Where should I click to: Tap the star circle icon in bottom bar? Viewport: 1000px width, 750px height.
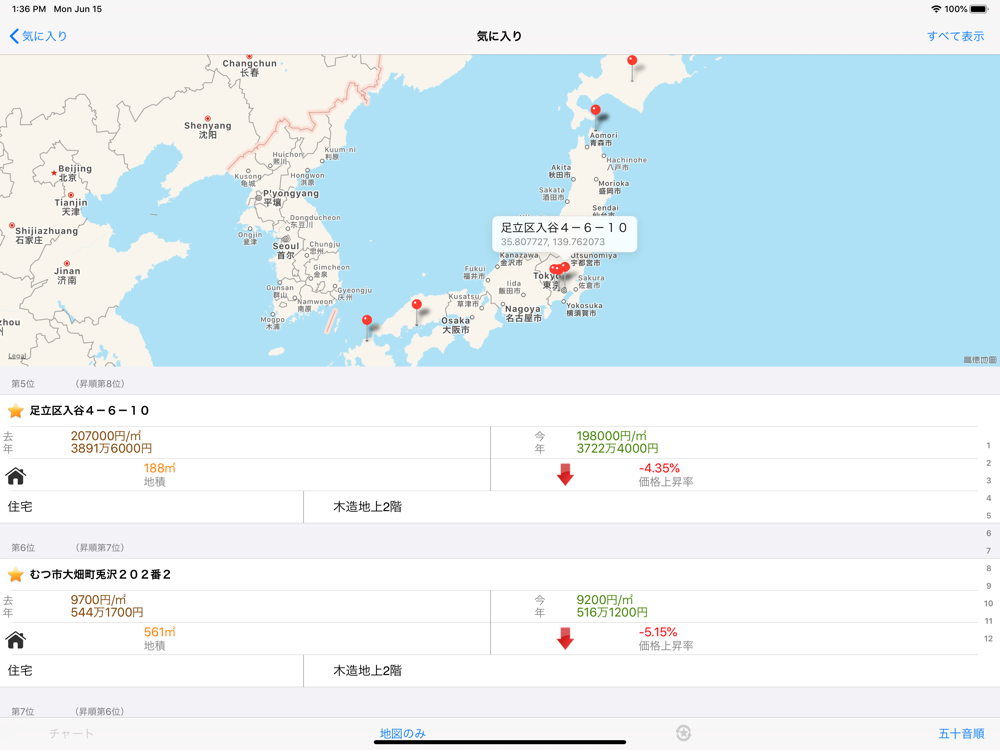pyautogui.click(x=683, y=733)
